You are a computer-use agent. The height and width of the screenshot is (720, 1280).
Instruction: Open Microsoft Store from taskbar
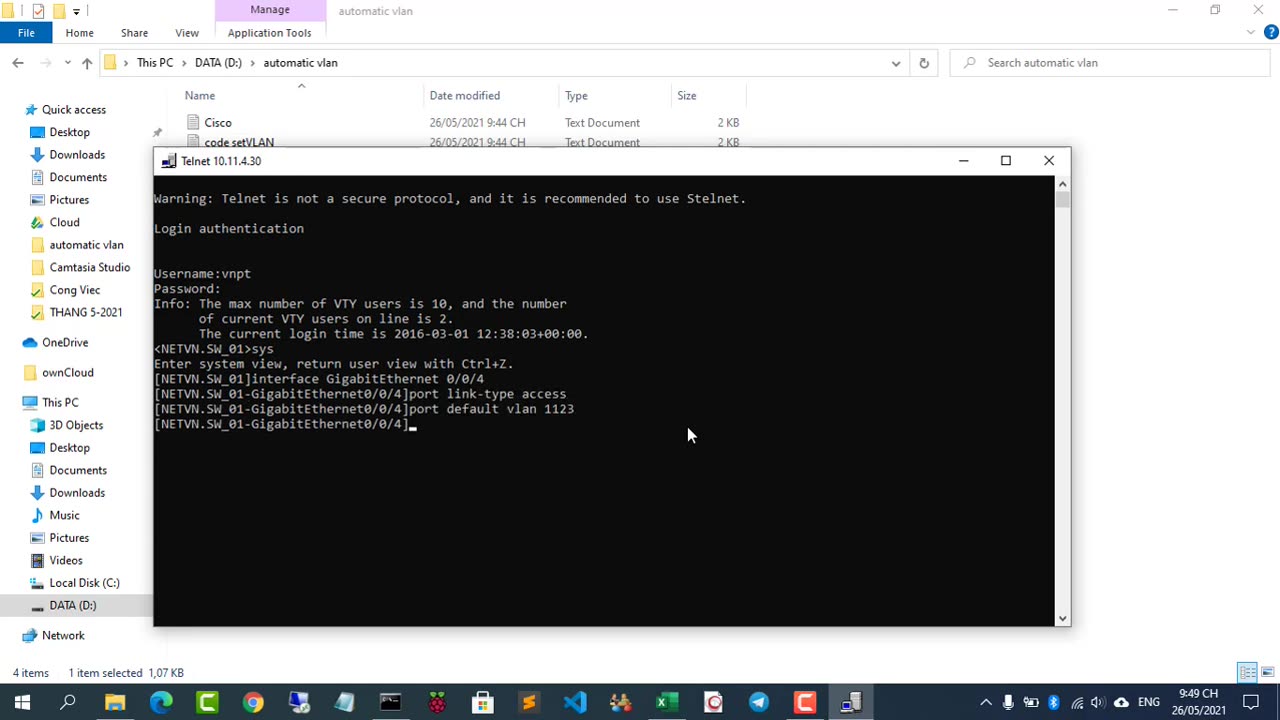[x=483, y=703]
